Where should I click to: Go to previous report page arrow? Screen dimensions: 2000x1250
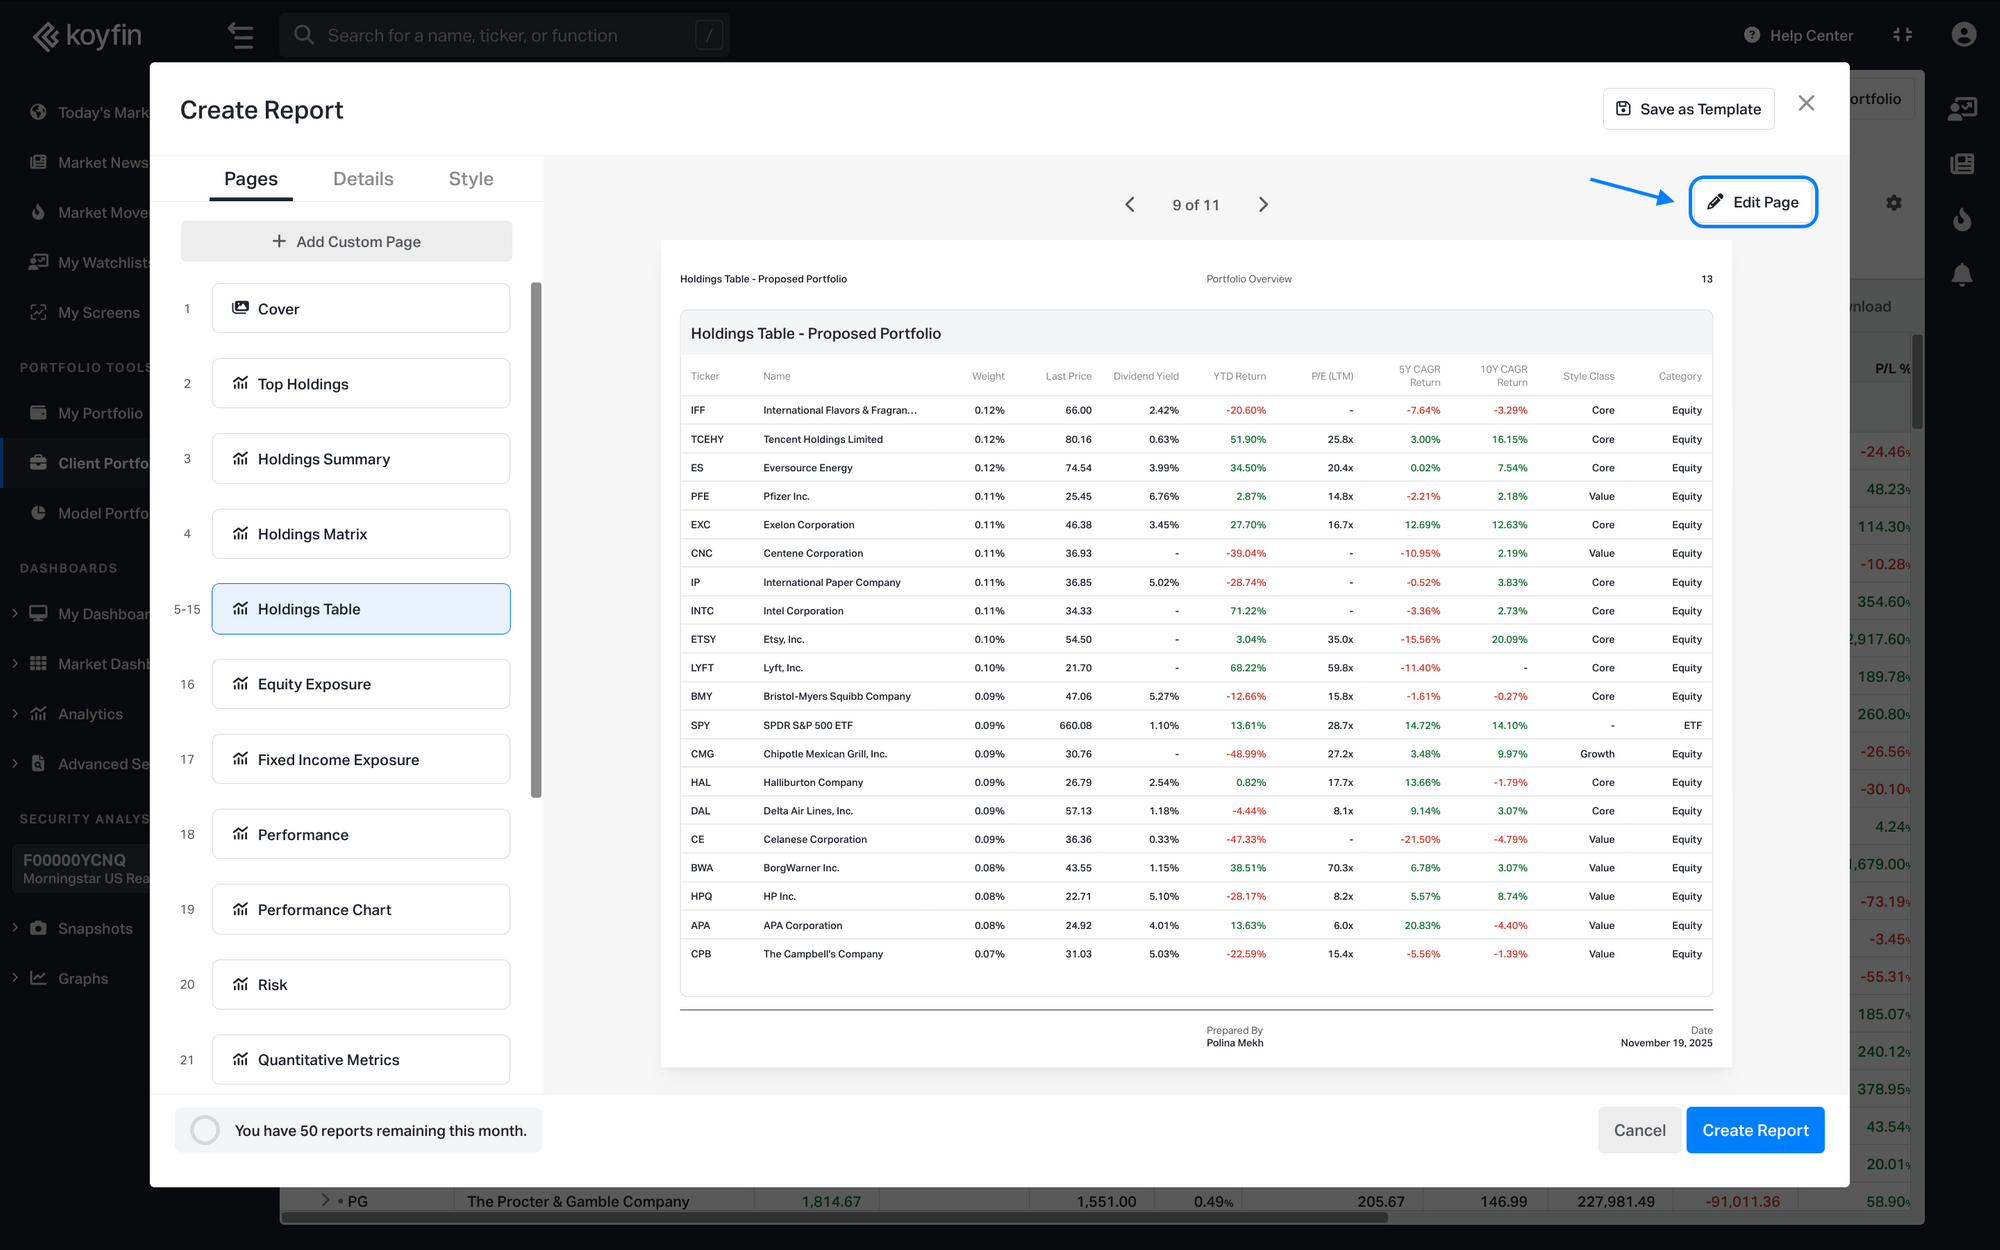click(x=1130, y=205)
